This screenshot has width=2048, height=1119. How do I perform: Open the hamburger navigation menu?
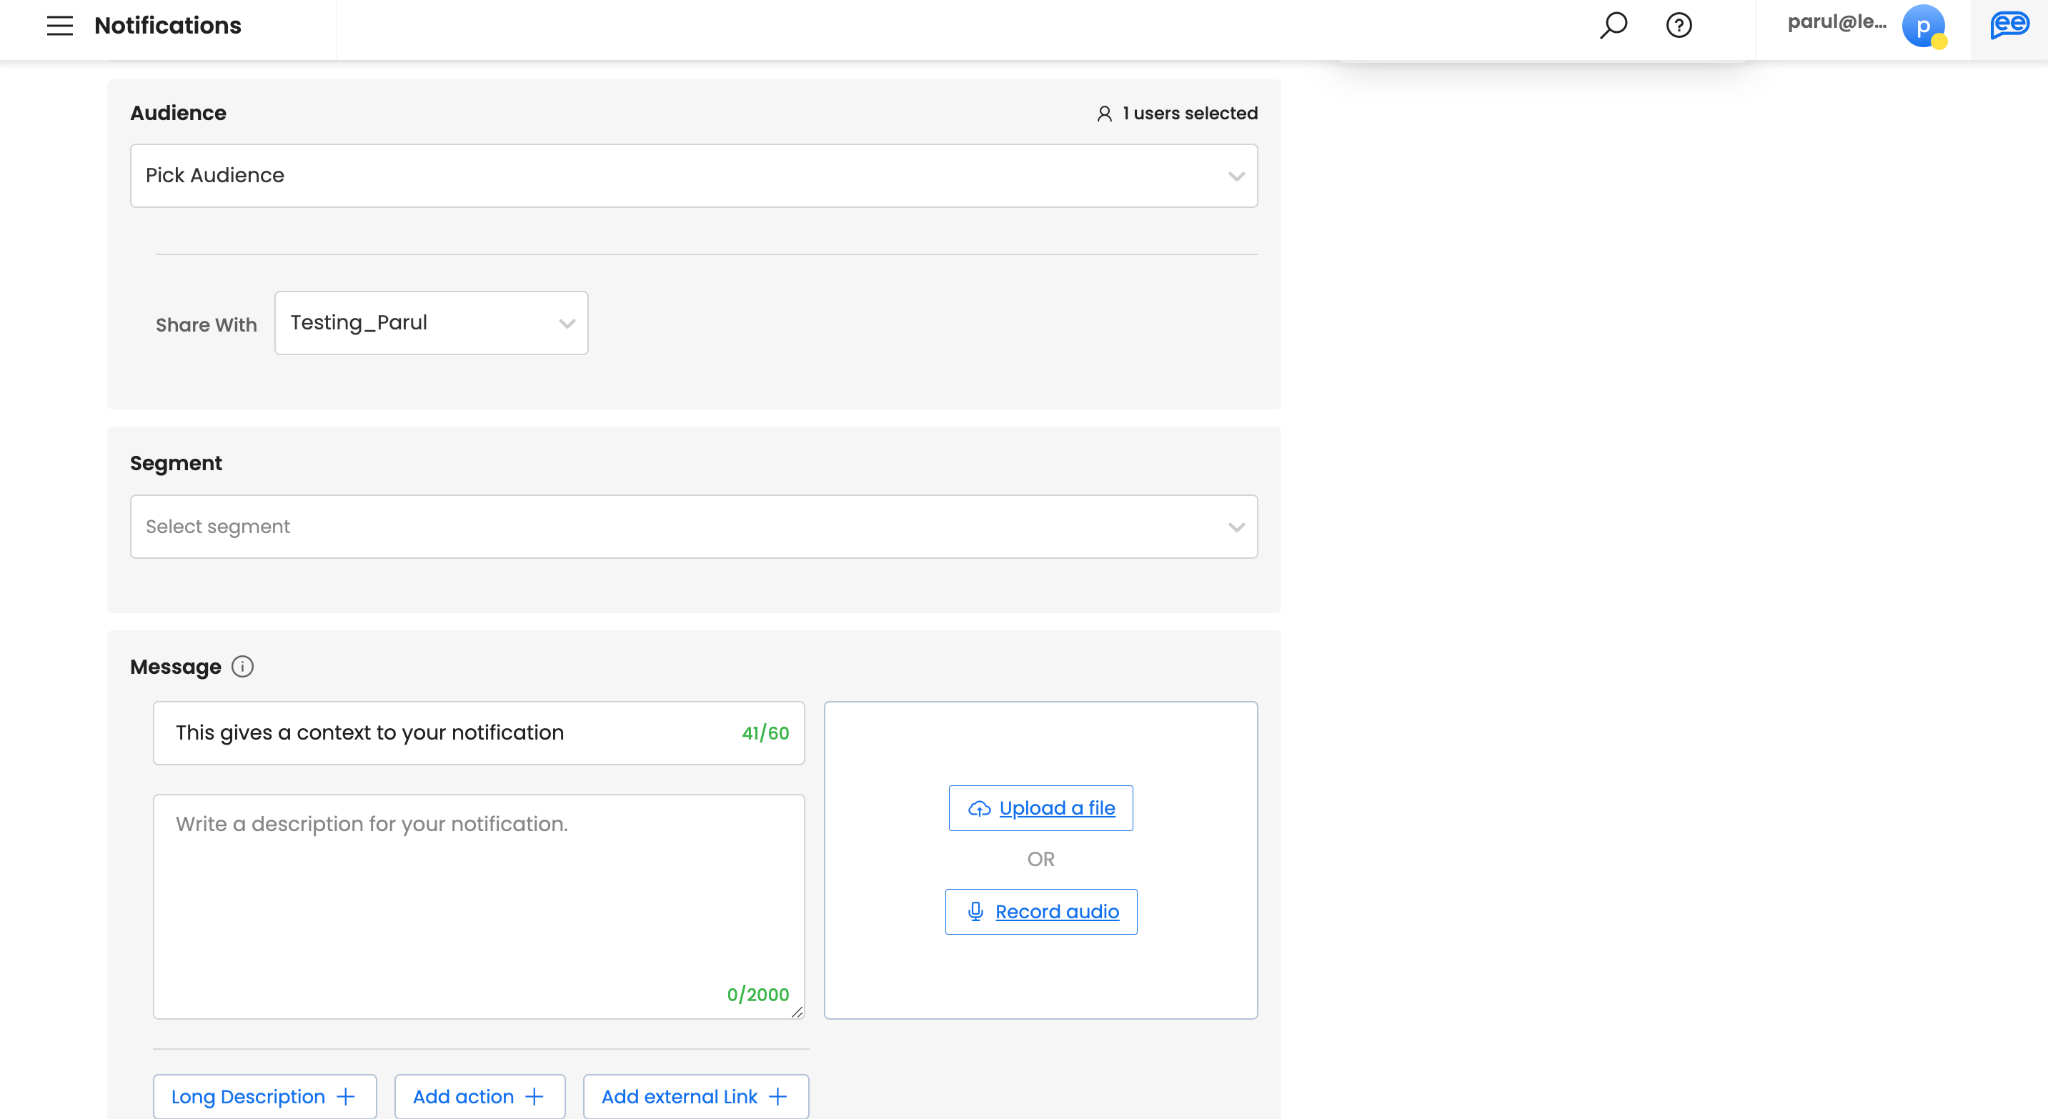tap(60, 26)
